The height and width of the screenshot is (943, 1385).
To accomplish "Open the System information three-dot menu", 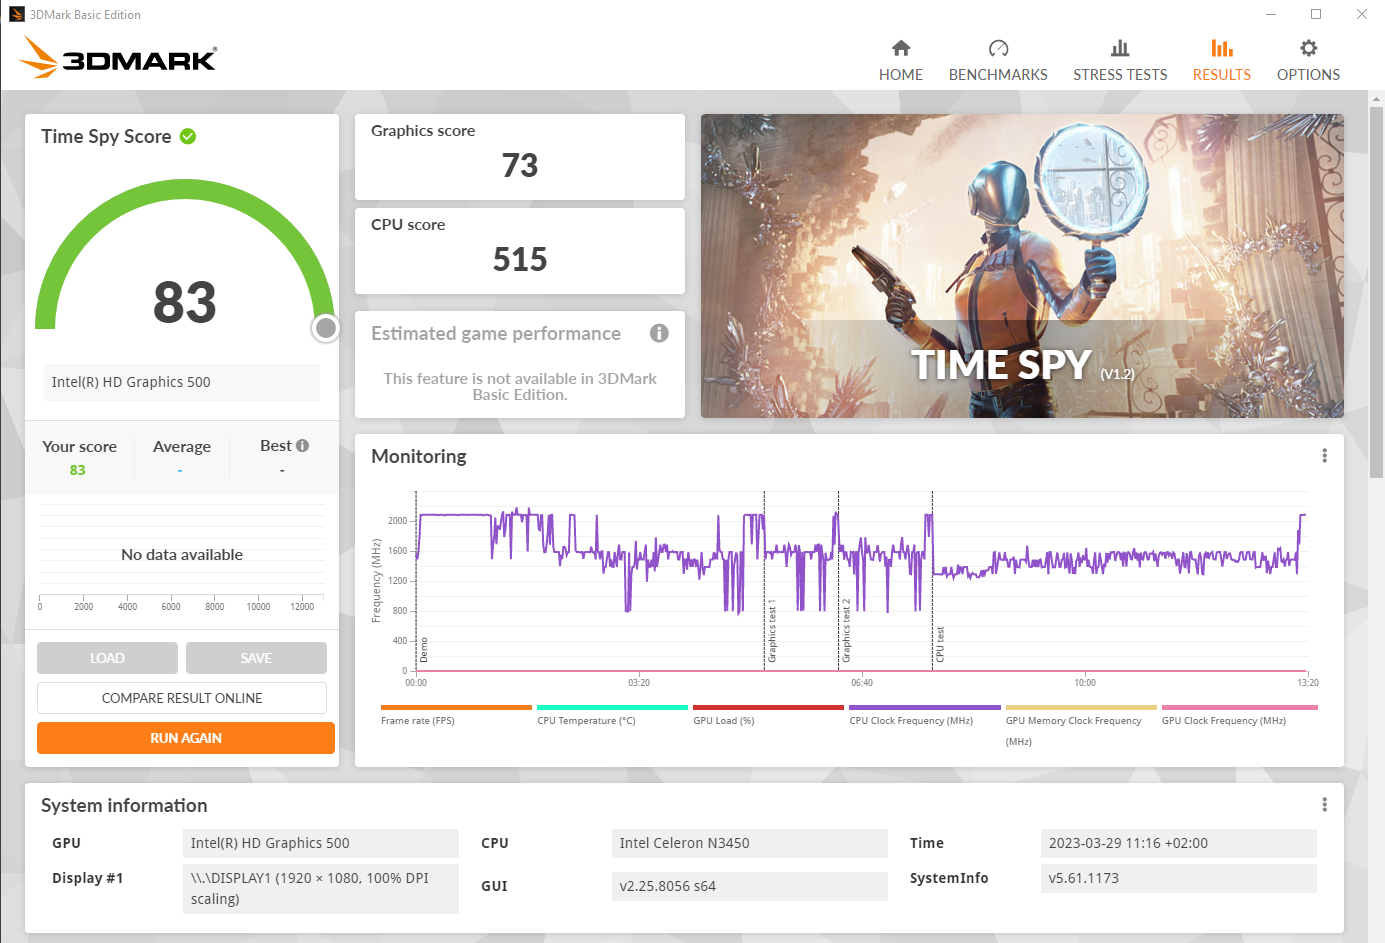I will 1324,805.
